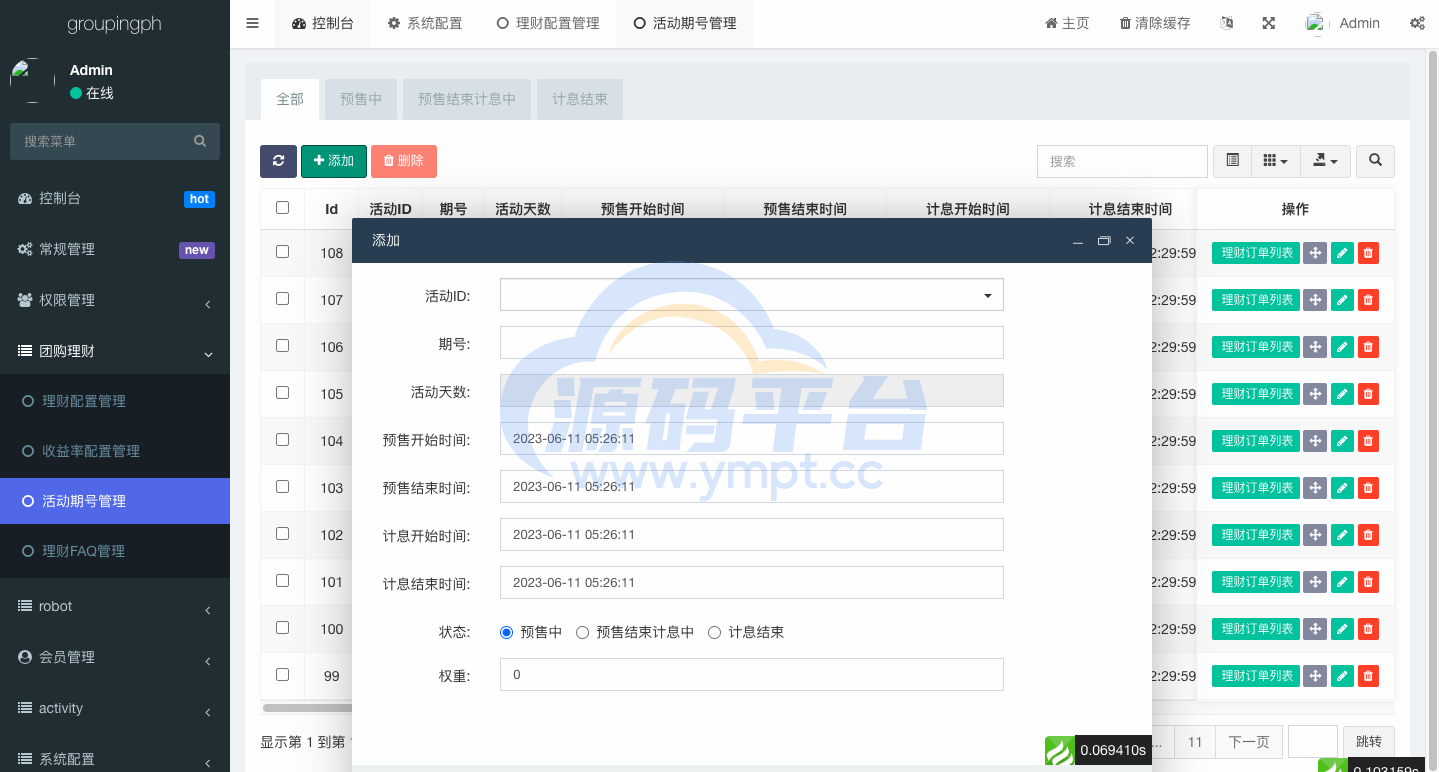This screenshot has width=1439, height=772.
Task: Click the edit pencil icon in row 99
Action: [x=1342, y=676]
